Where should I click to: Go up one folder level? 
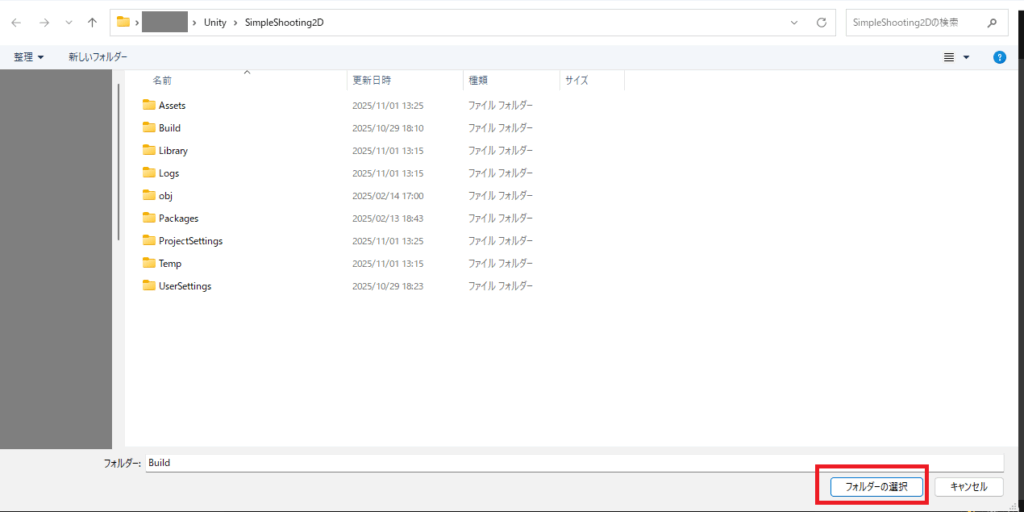coord(92,22)
